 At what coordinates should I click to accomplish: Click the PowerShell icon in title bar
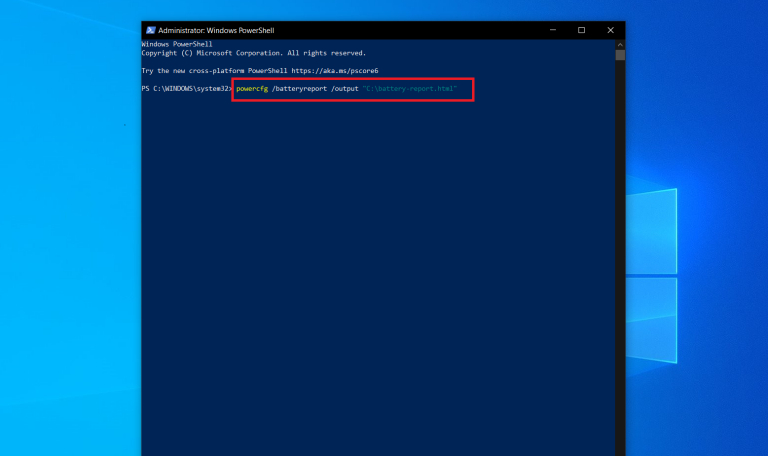point(150,30)
